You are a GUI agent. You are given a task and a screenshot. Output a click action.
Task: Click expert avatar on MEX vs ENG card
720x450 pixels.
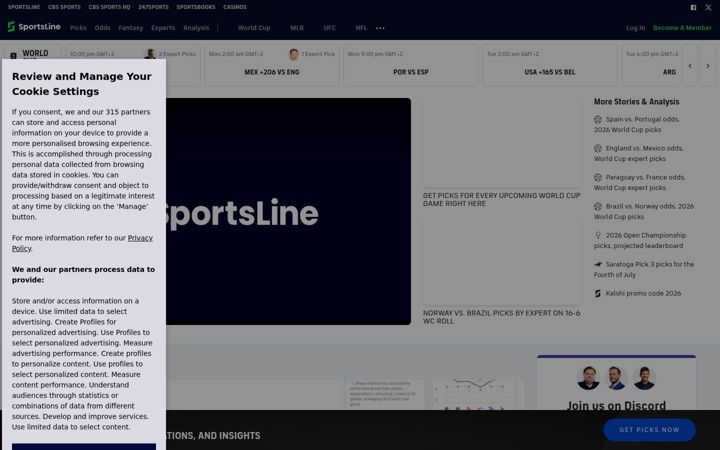click(294, 54)
